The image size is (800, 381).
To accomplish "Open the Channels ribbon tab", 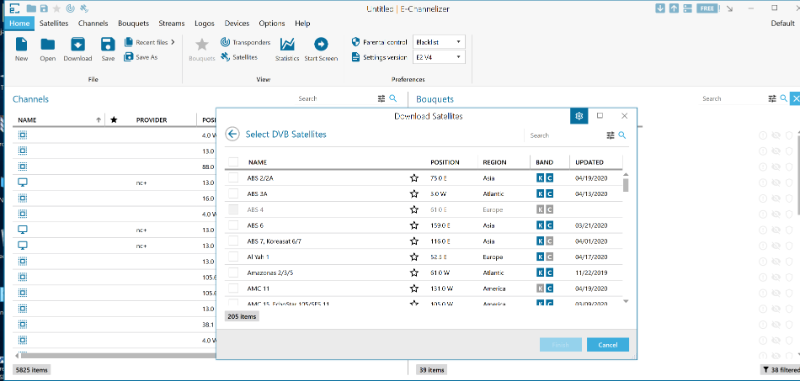I will point(93,23).
